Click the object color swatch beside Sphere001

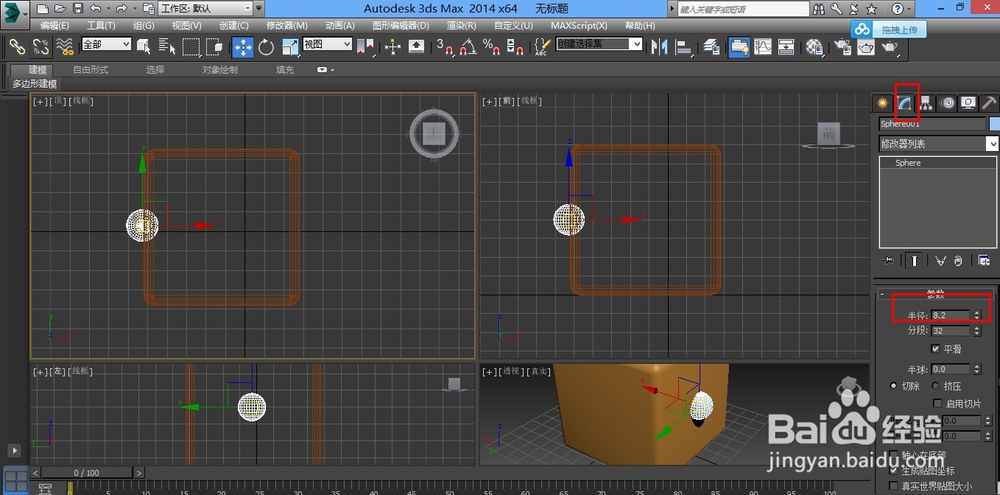(994, 124)
